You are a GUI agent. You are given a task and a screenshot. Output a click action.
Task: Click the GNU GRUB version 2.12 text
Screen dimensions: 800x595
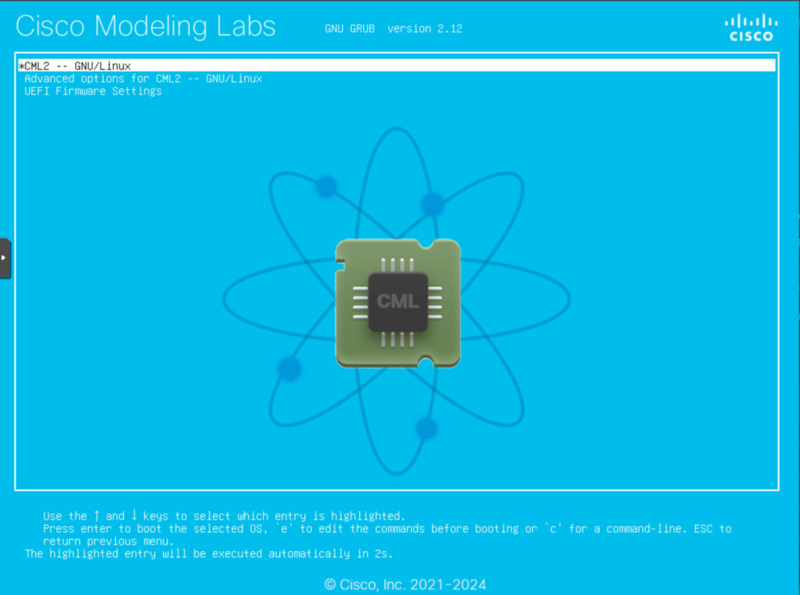[x=393, y=29]
